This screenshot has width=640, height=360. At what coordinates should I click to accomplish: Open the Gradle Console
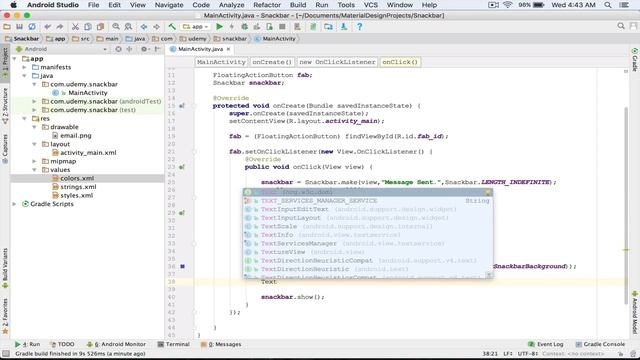tap(600, 344)
